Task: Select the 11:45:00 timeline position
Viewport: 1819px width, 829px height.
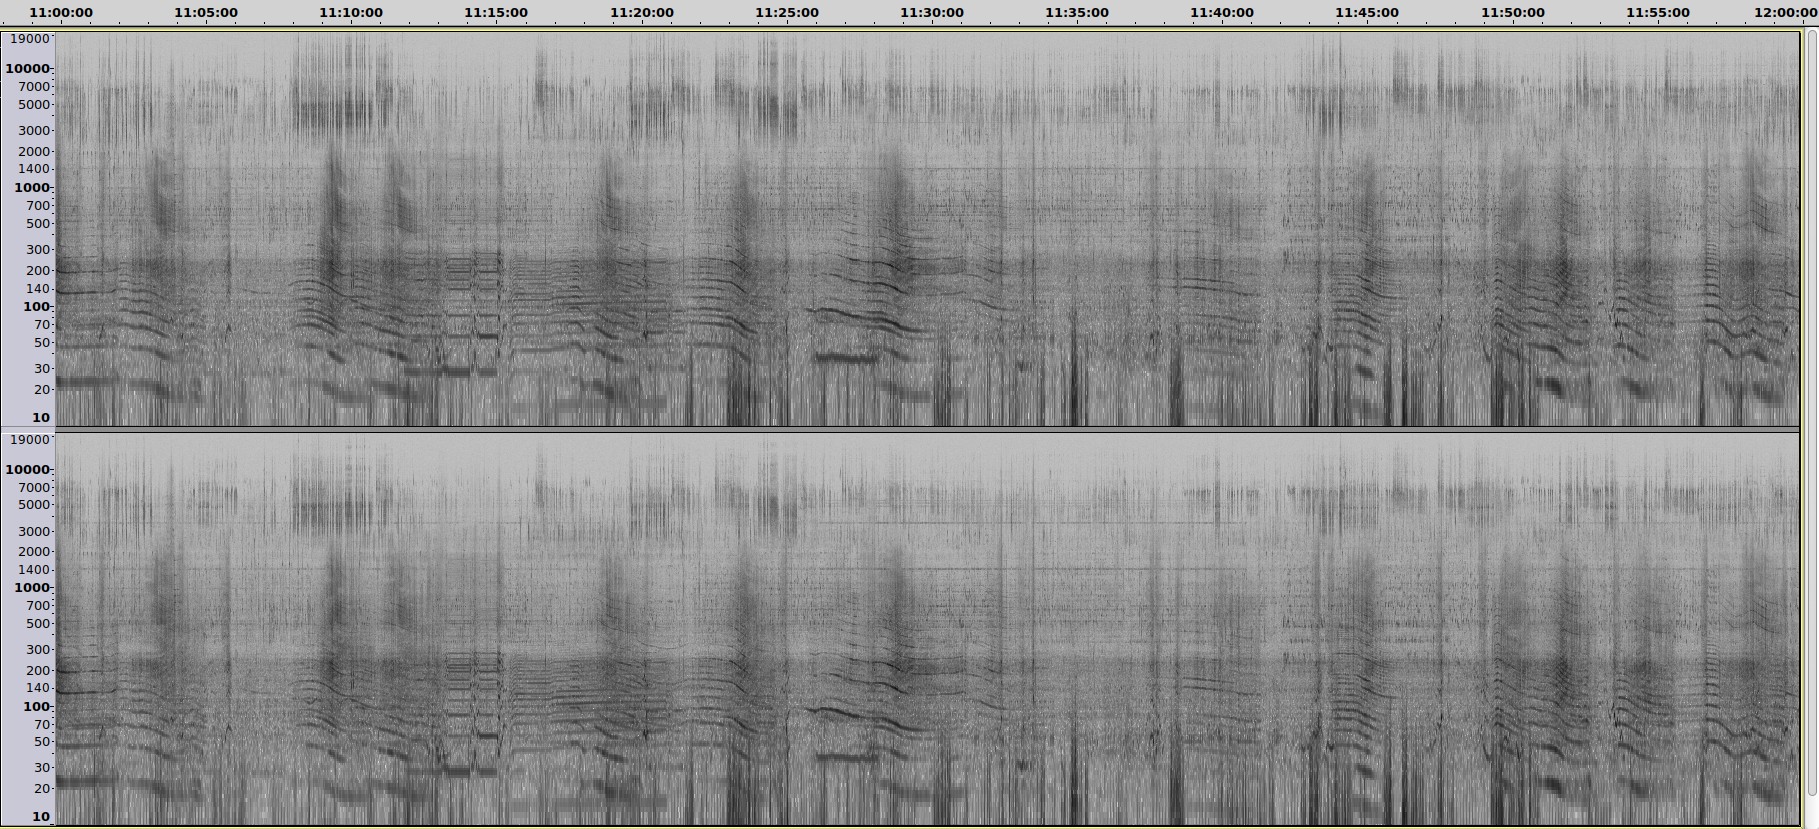Action: (x=1367, y=13)
